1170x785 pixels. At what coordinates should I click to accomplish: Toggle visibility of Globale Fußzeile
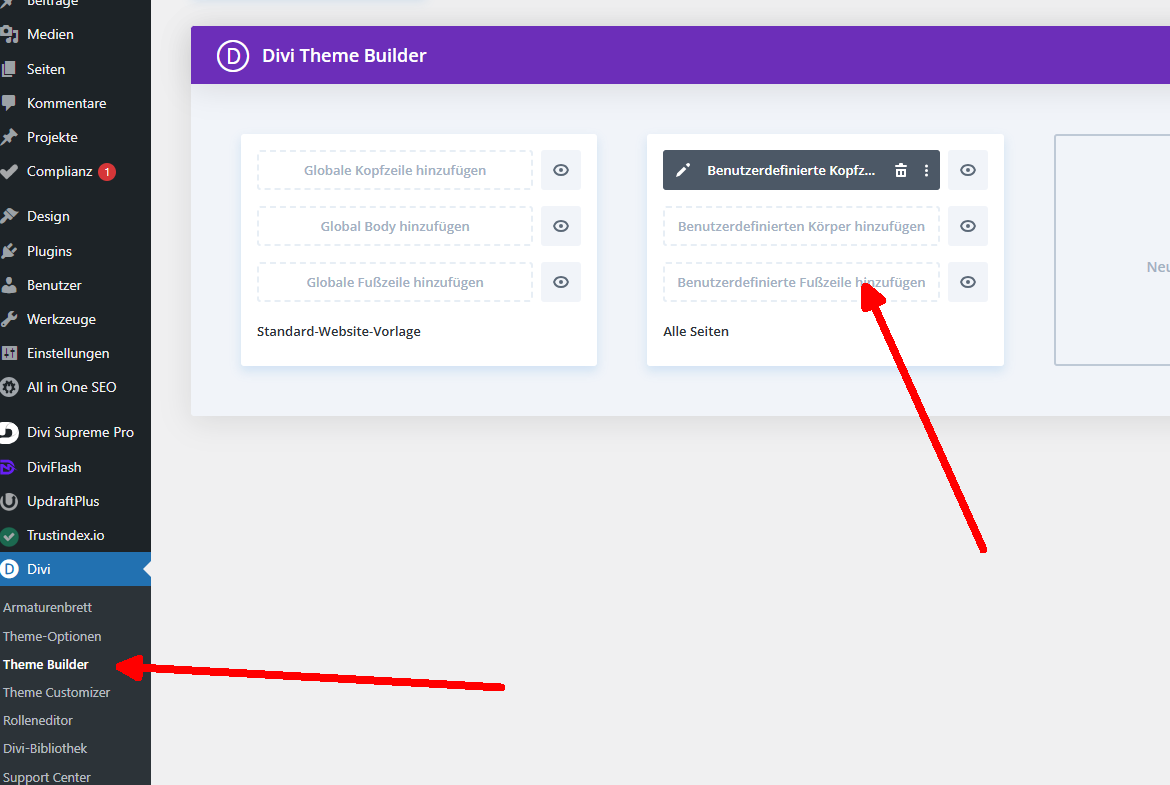click(561, 282)
